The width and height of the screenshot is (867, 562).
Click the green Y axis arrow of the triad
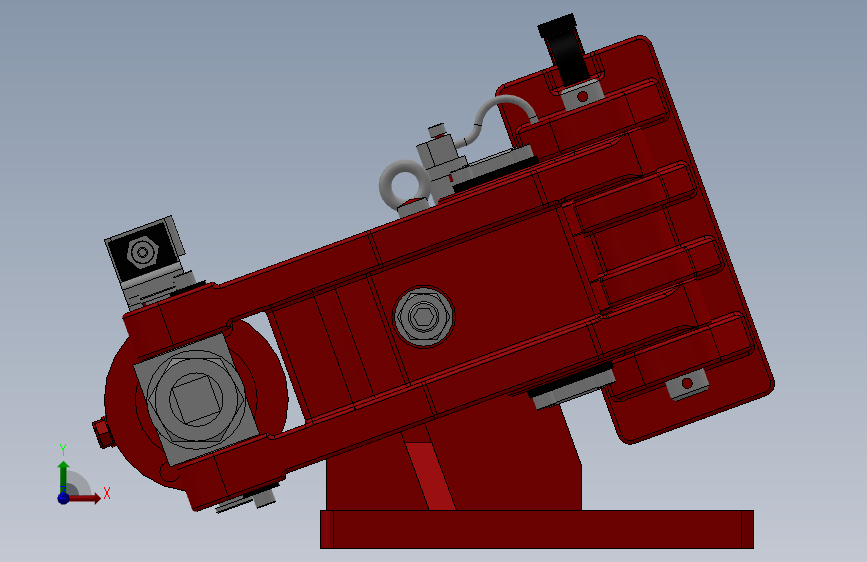click(64, 476)
